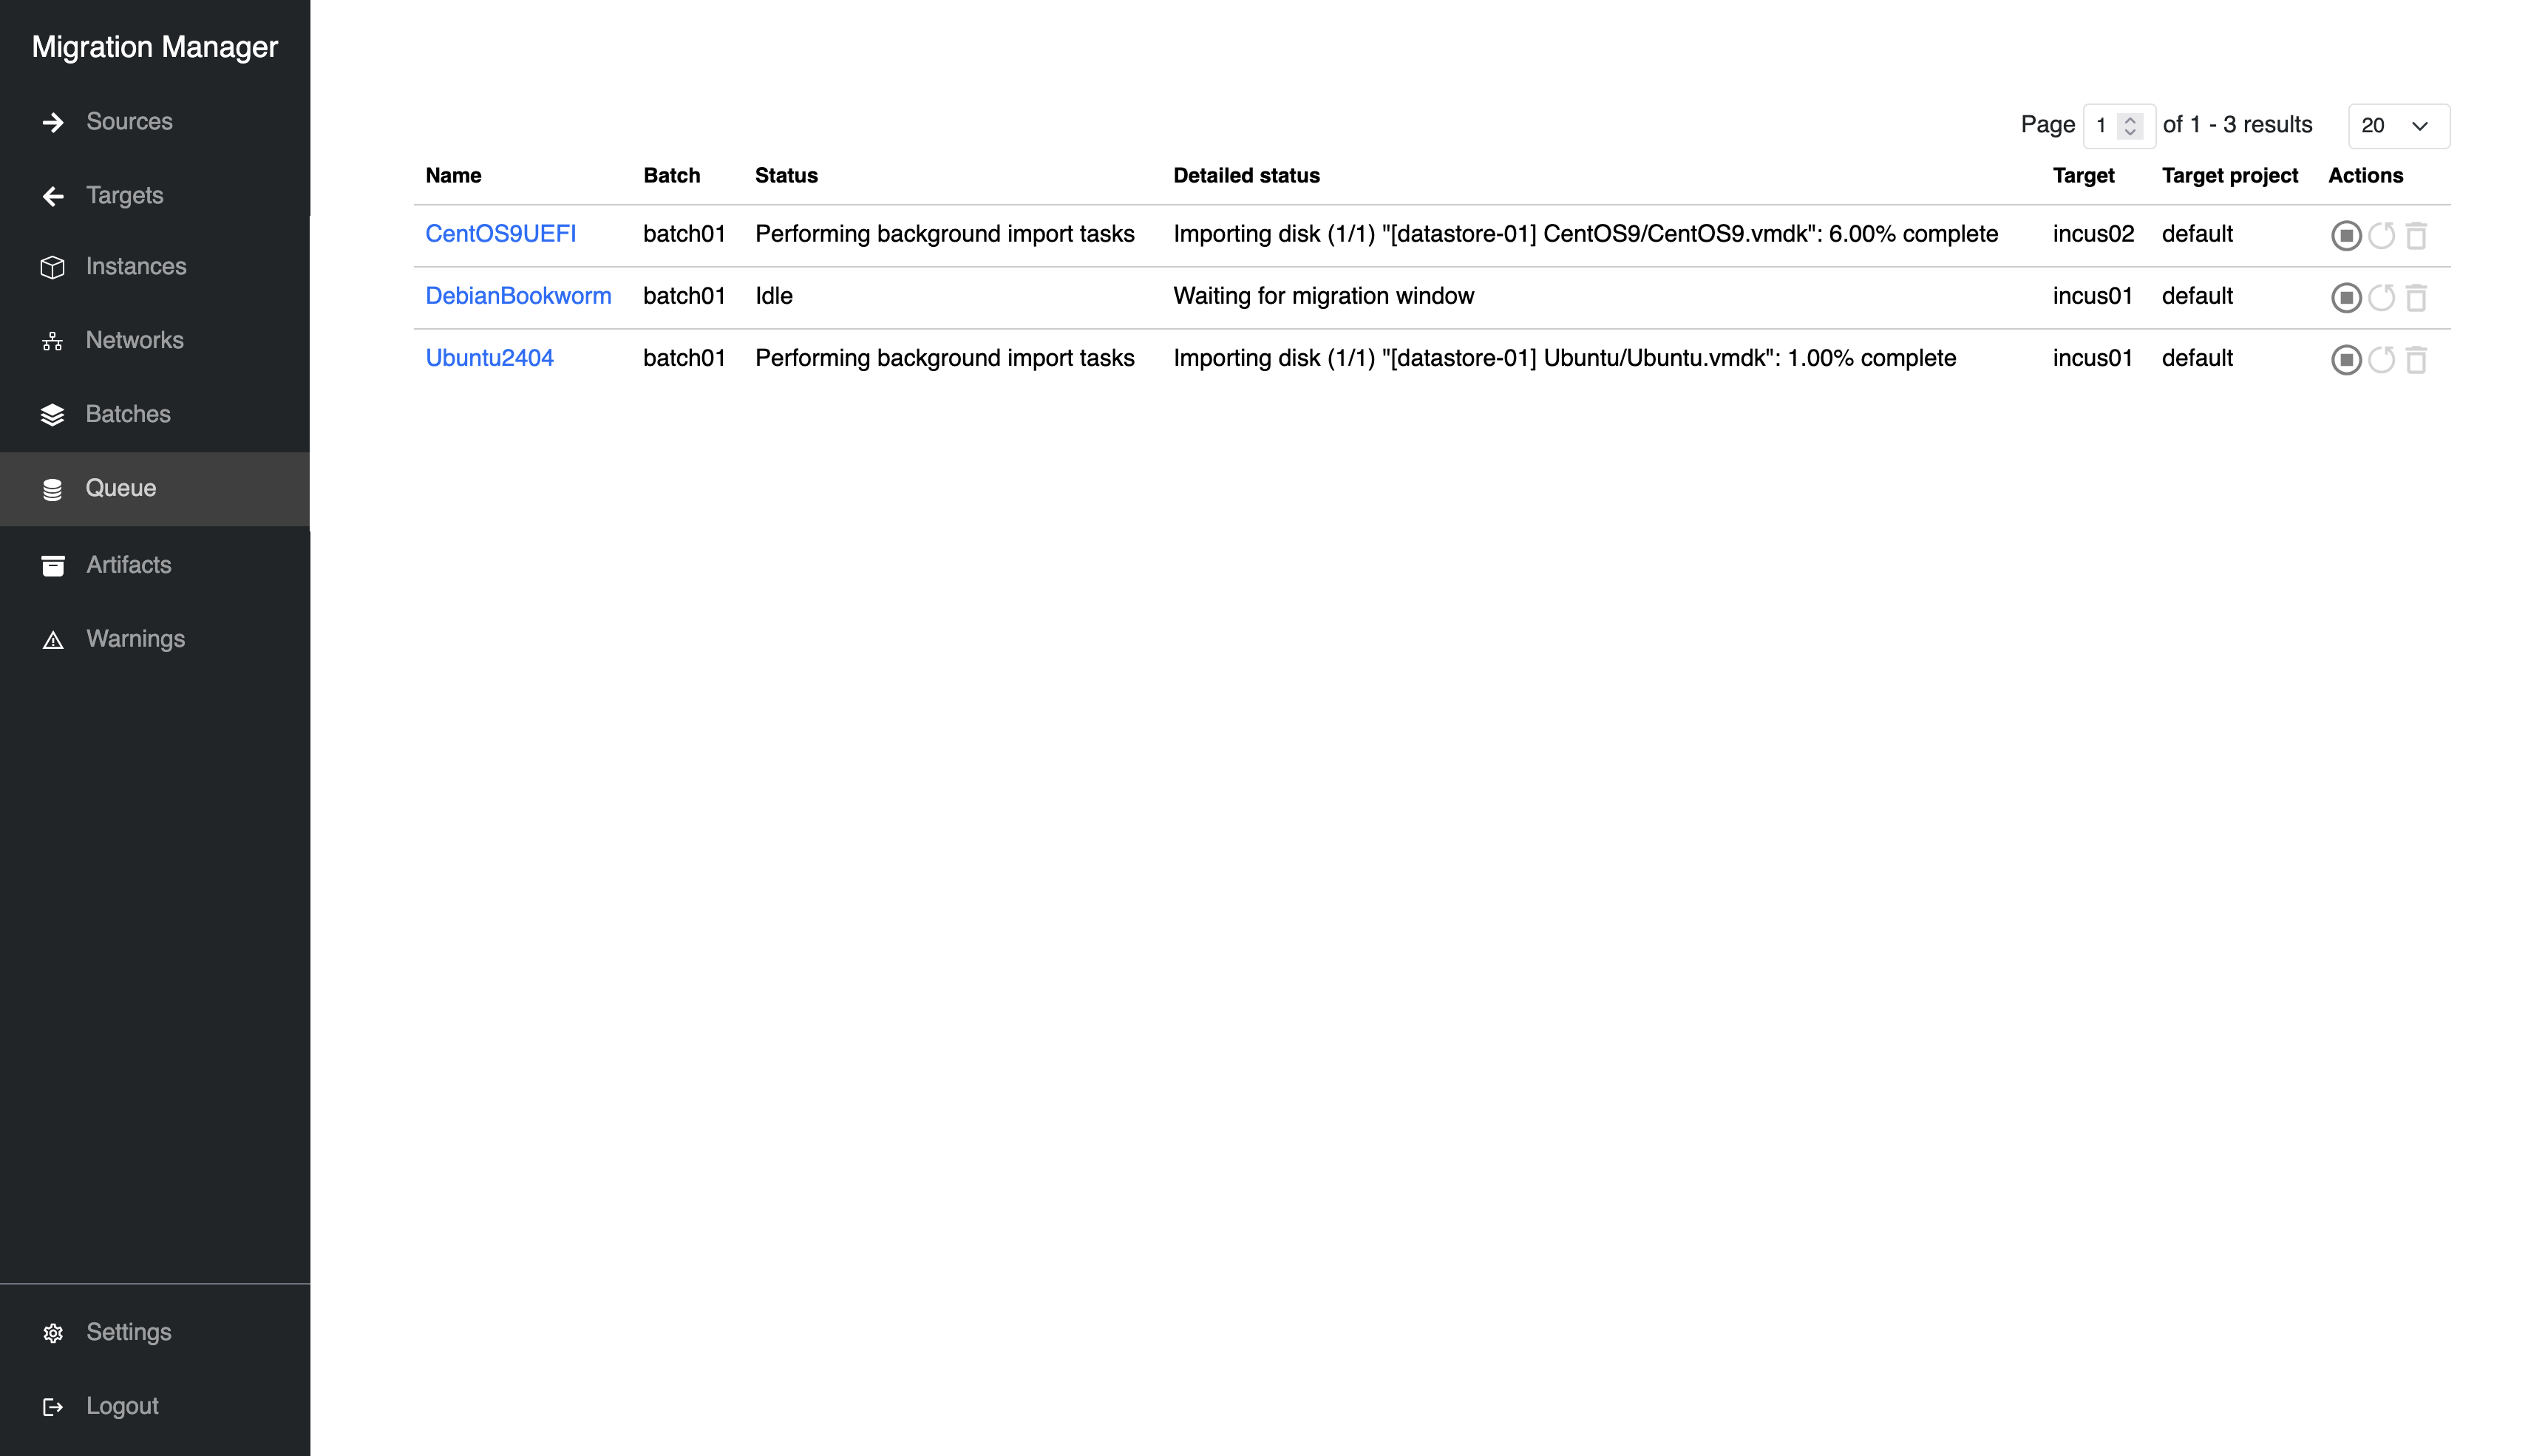Delete the CentOS9UEFI queue entry
This screenshot has width=2528, height=1456.
coord(2416,235)
